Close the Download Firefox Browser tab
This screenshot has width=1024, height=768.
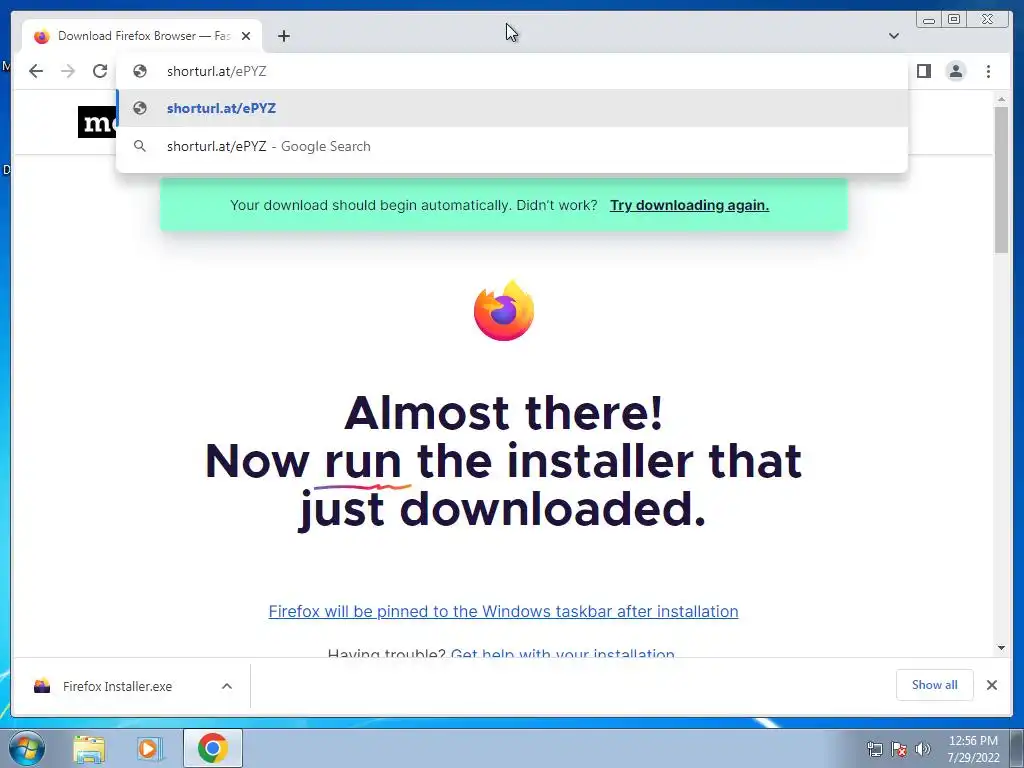[x=246, y=36]
